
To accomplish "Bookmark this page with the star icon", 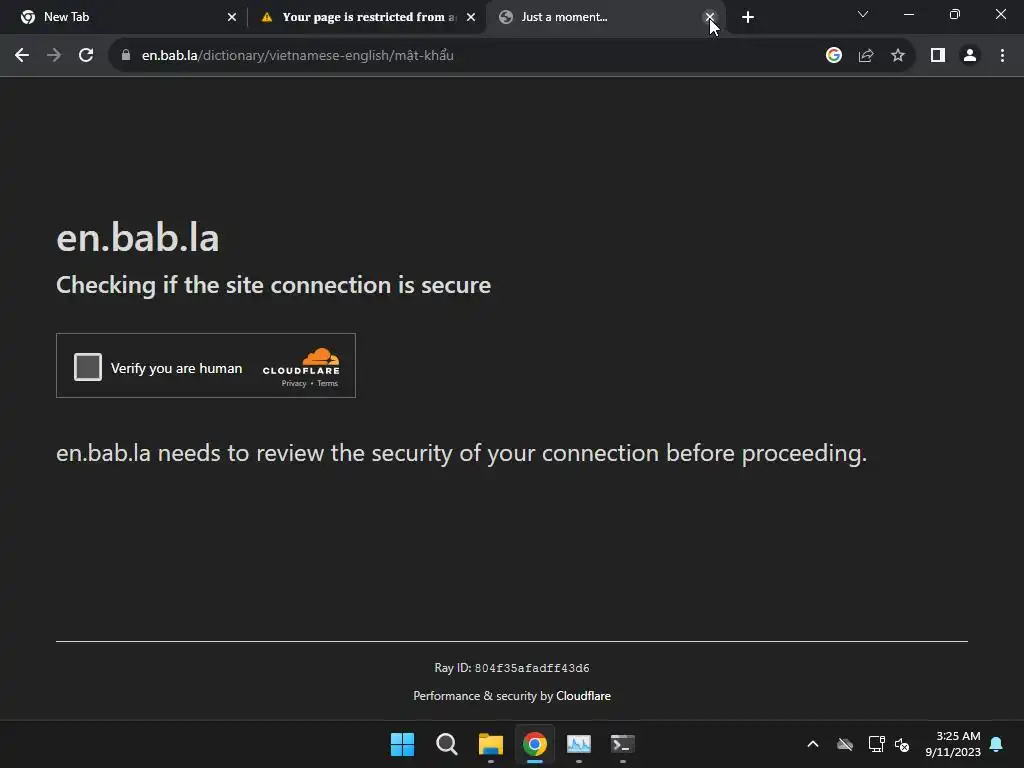I will pyautogui.click(x=898, y=56).
